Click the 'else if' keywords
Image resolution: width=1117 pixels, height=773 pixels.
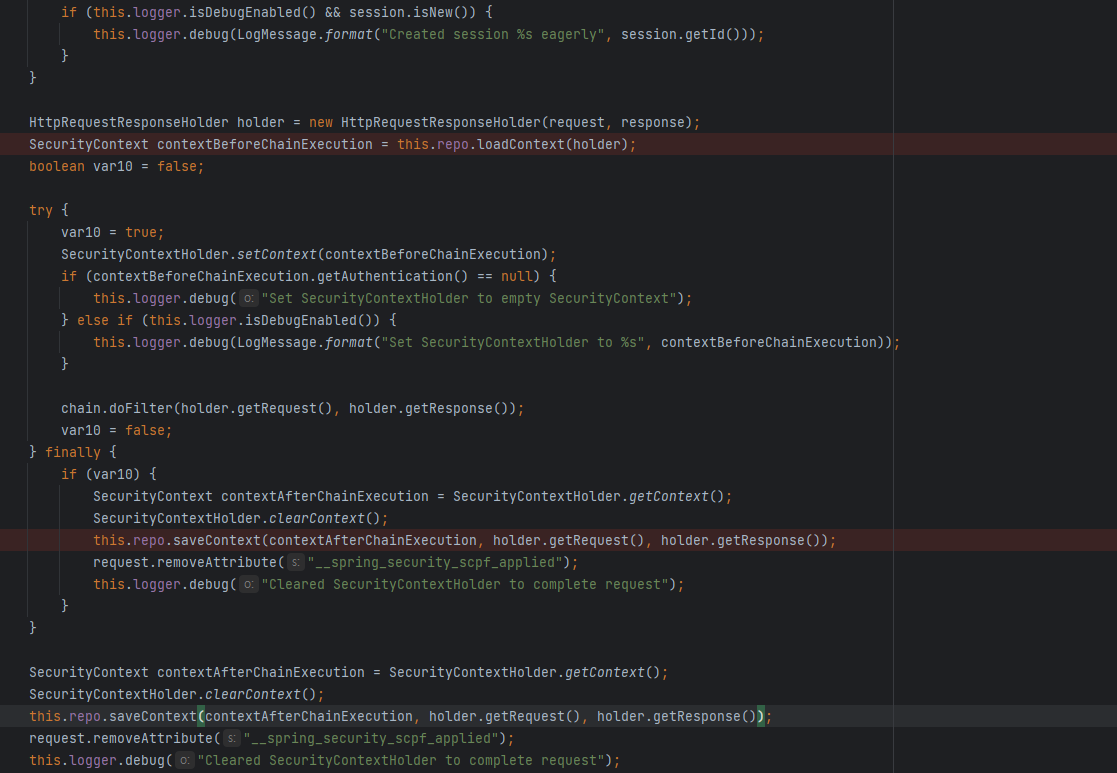pyautogui.click(x=105, y=321)
